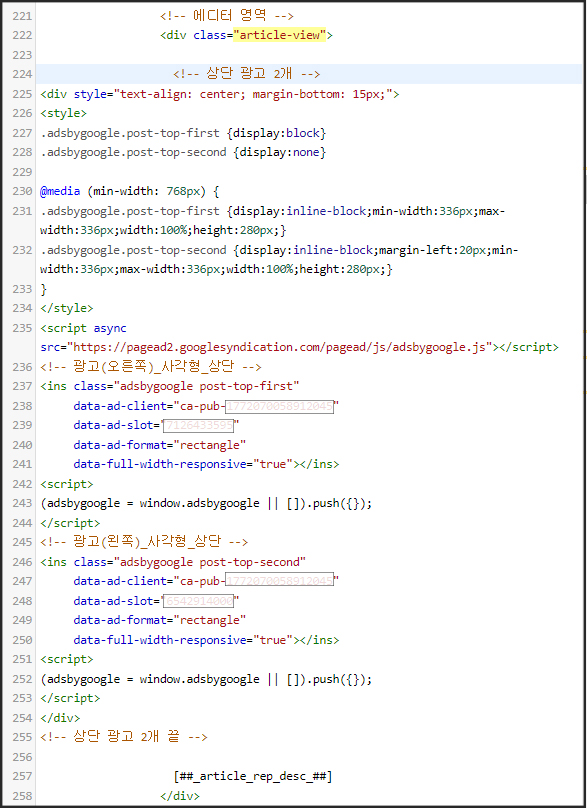Click the opening <style> tag on line 226
Screen dimensions: 587x808
pos(63,113)
